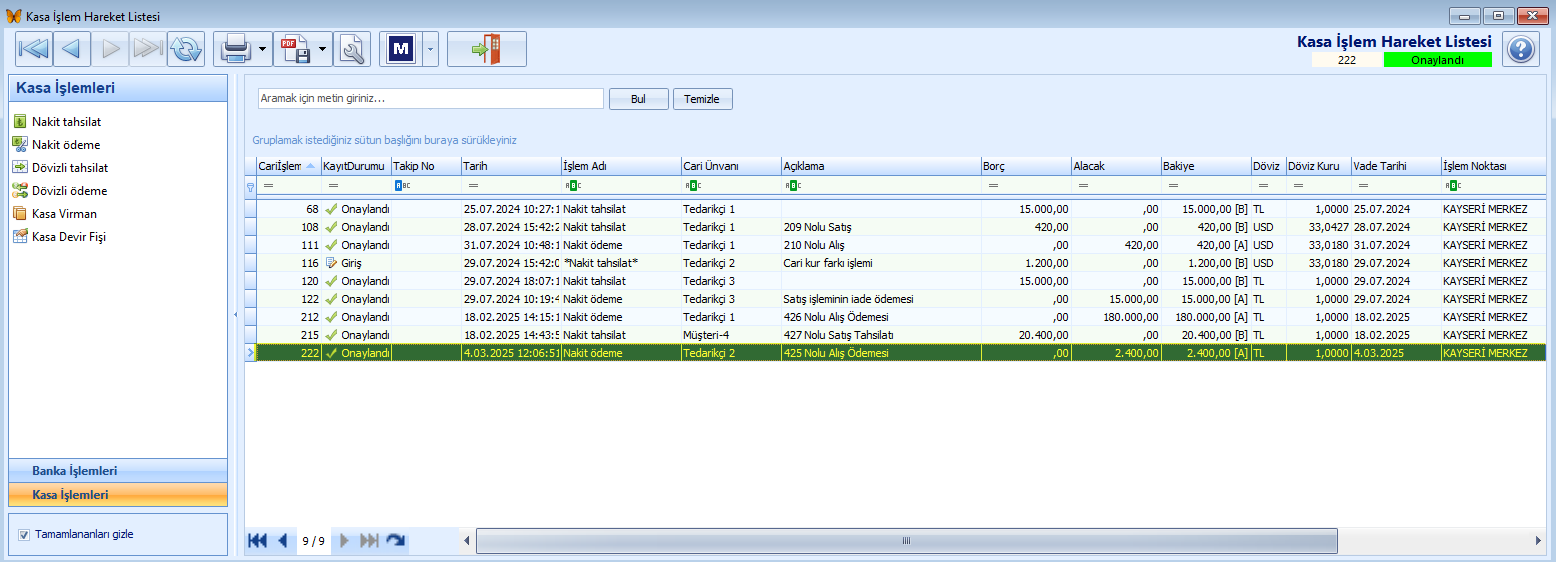Open Kasa Virman from sidebar

[x=64, y=214]
